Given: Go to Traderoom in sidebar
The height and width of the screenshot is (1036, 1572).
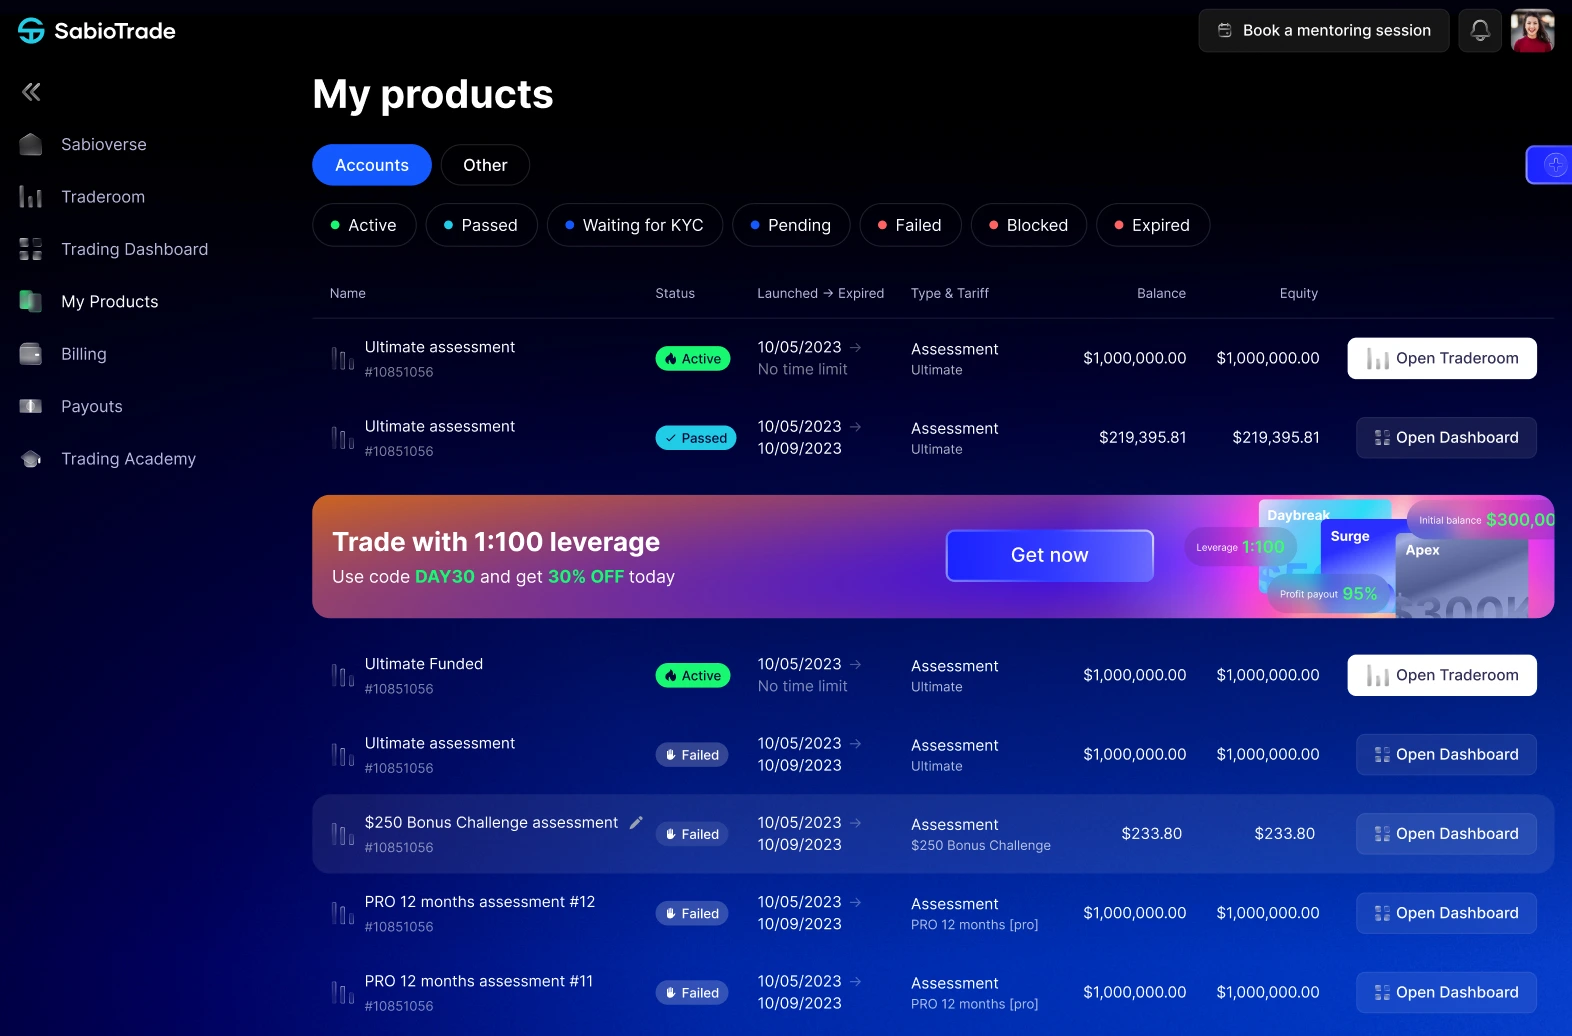Looking at the screenshot, I should coord(102,197).
